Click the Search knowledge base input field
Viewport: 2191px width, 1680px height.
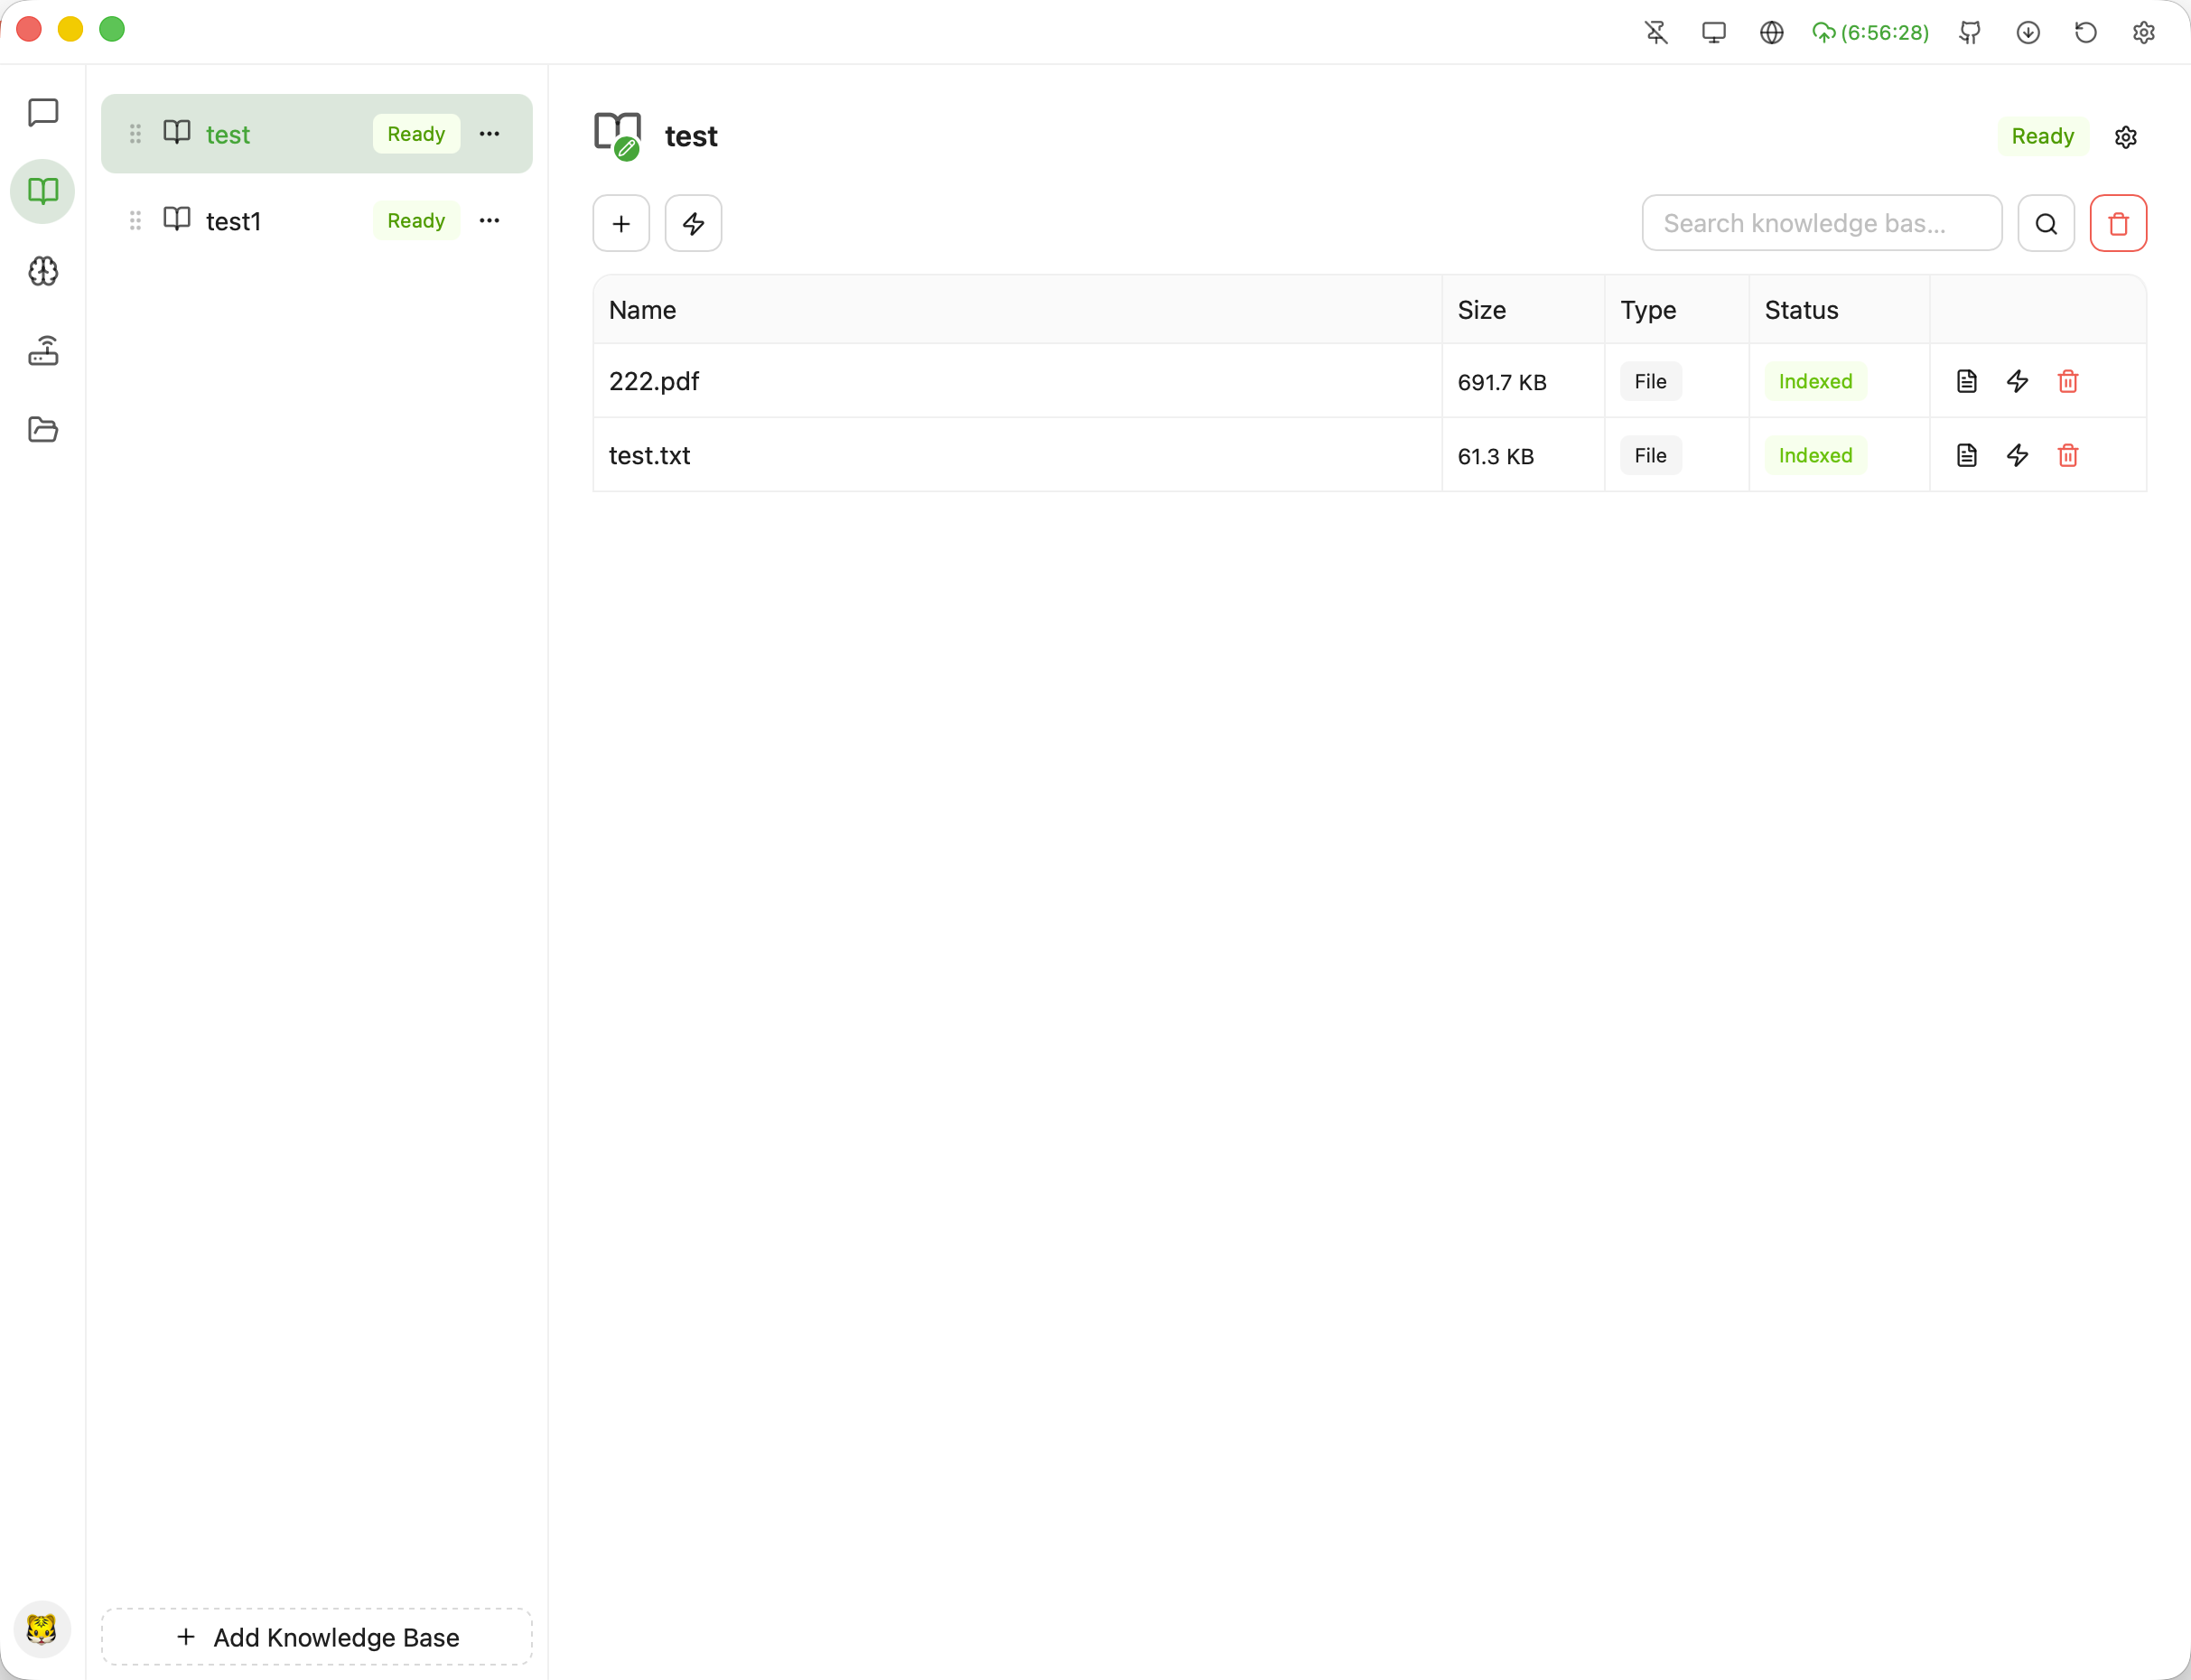[1821, 223]
